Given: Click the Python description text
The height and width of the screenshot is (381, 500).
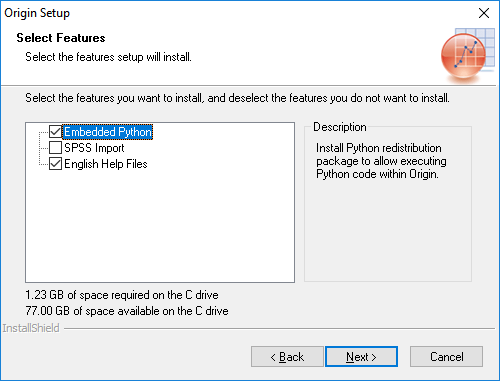Looking at the screenshot, I should [381, 161].
